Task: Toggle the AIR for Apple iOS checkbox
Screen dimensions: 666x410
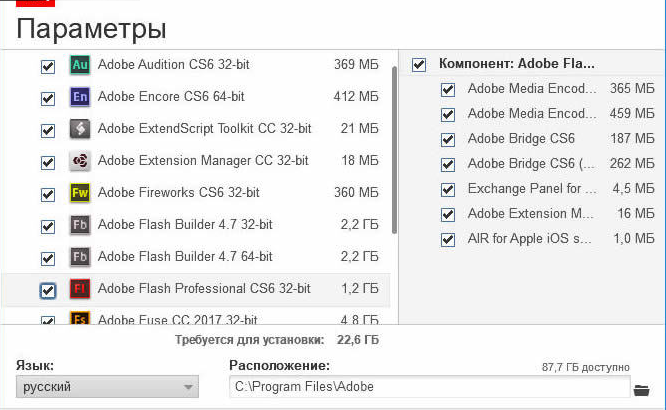Action: pyautogui.click(x=448, y=240)
